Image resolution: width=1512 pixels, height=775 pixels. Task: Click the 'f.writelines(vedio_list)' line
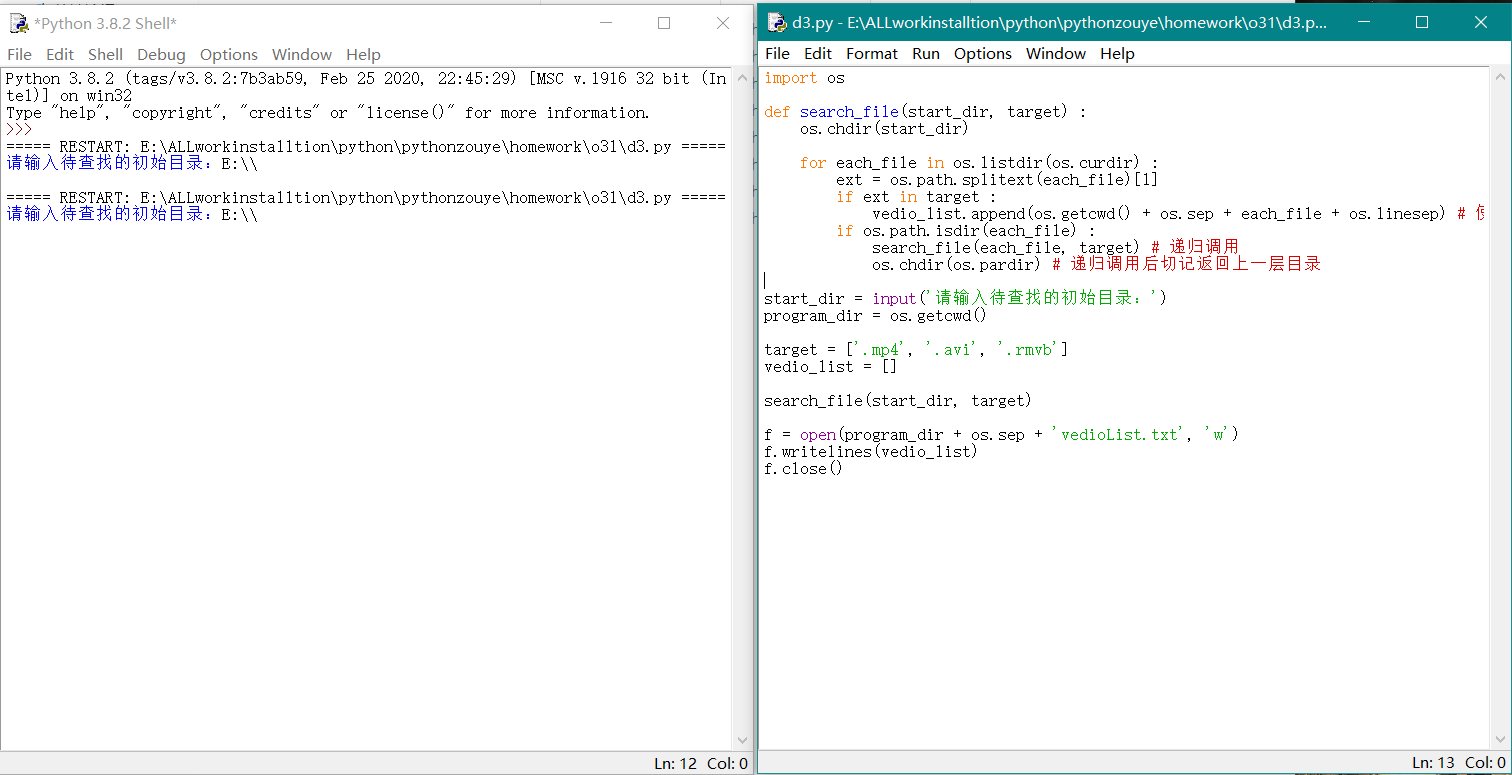coord(871,452)
